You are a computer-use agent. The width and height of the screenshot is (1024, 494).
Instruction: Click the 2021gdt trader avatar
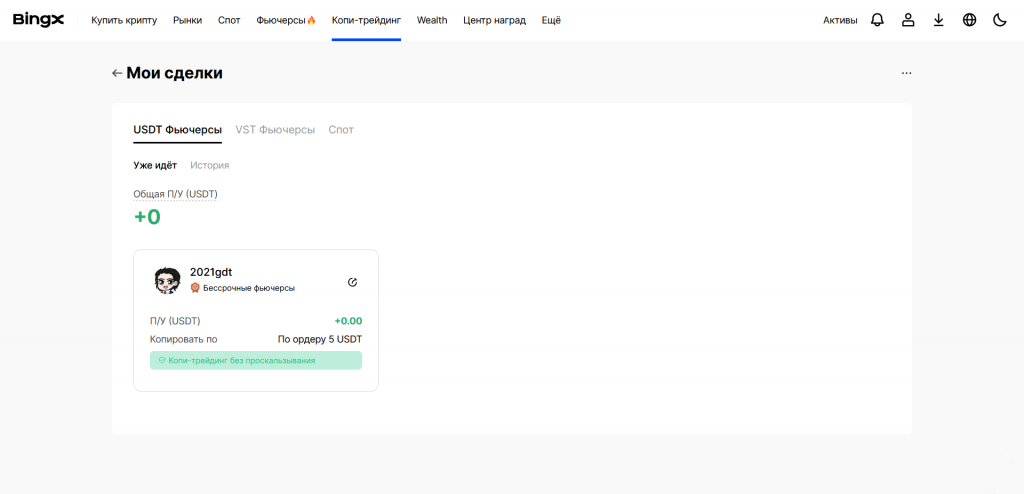point(167,281)
